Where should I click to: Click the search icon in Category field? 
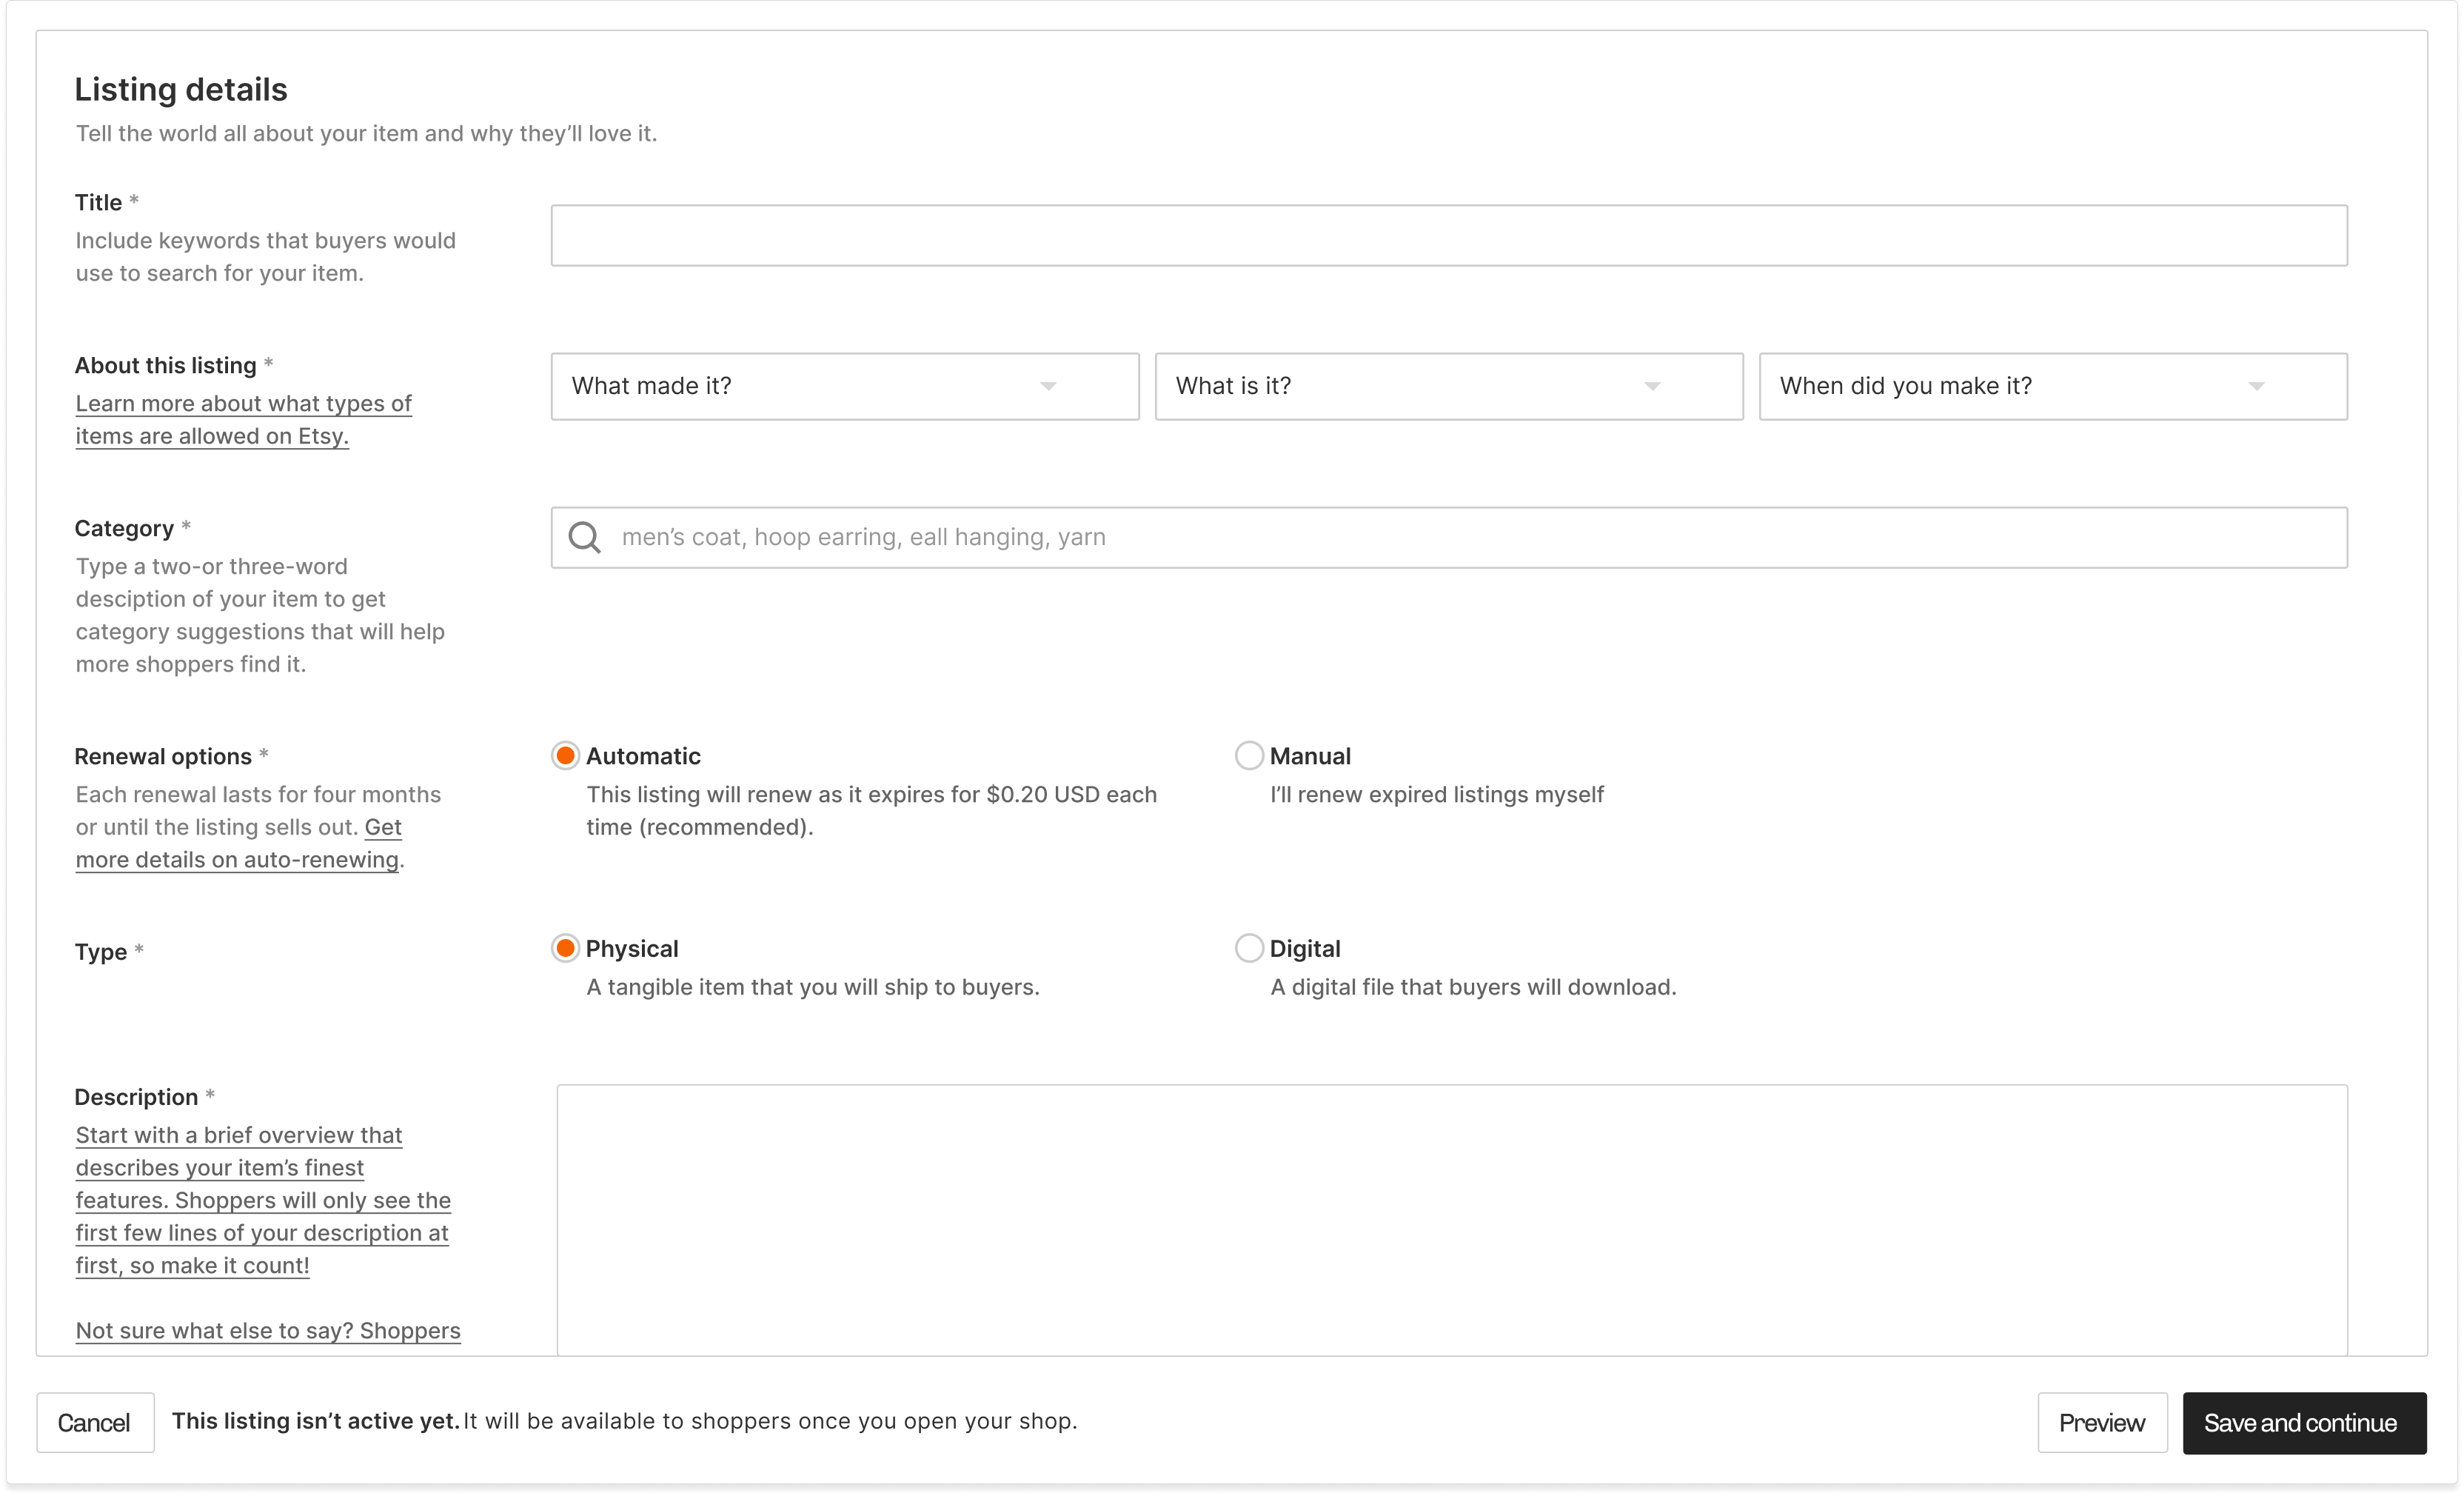(x=586, y=537)
